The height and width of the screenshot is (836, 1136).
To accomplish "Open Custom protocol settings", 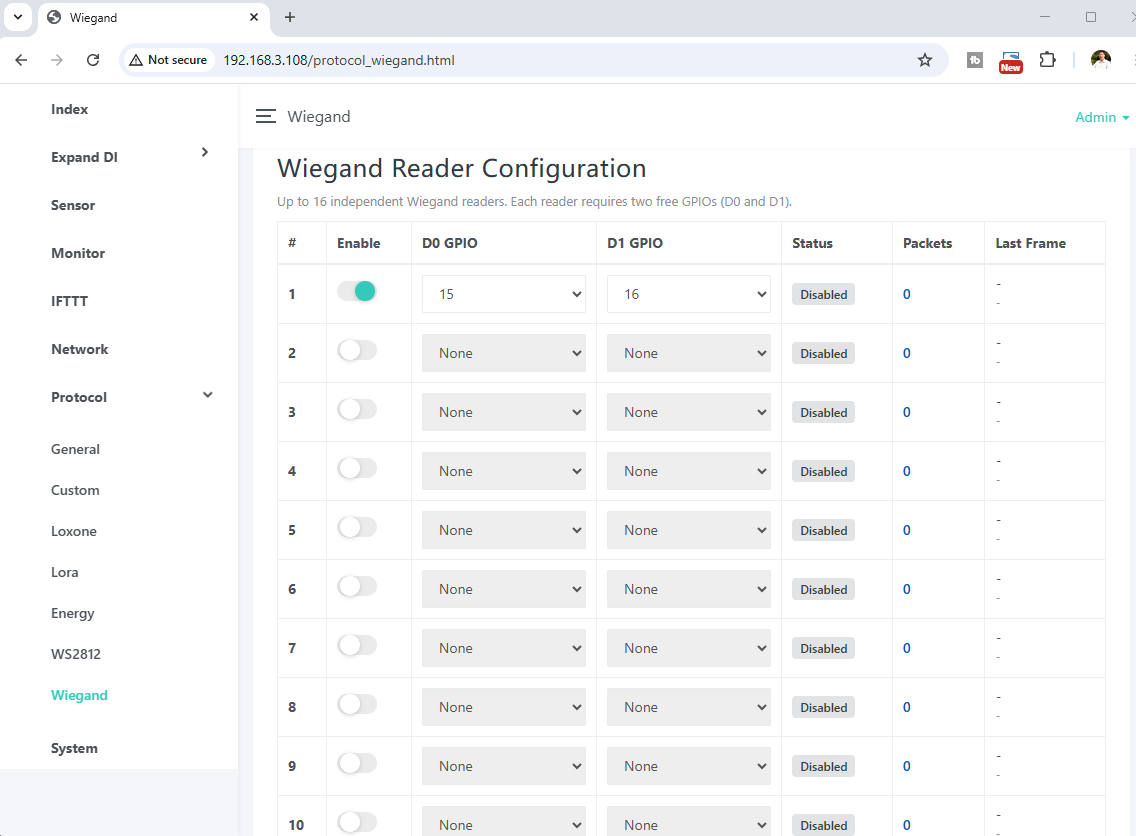I will pos(75,490).
